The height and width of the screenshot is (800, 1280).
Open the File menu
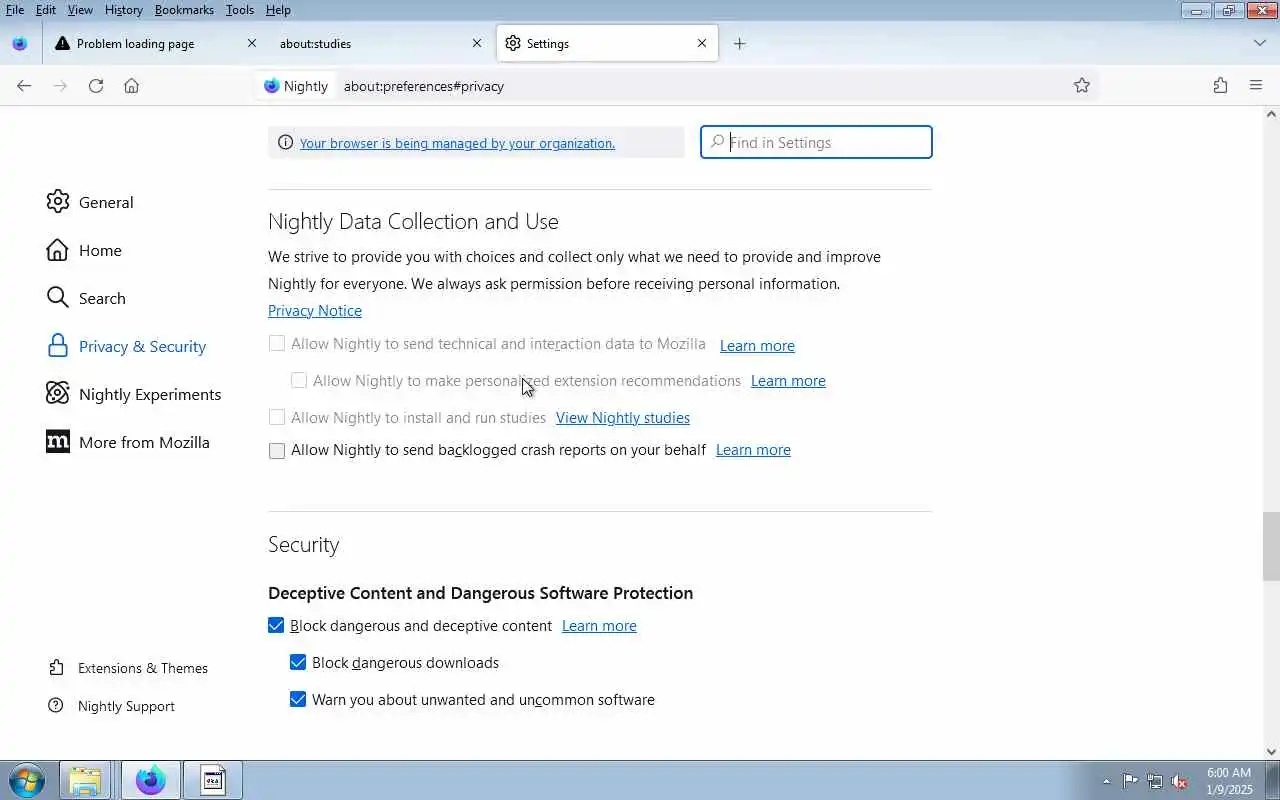[x=15, y=10]
